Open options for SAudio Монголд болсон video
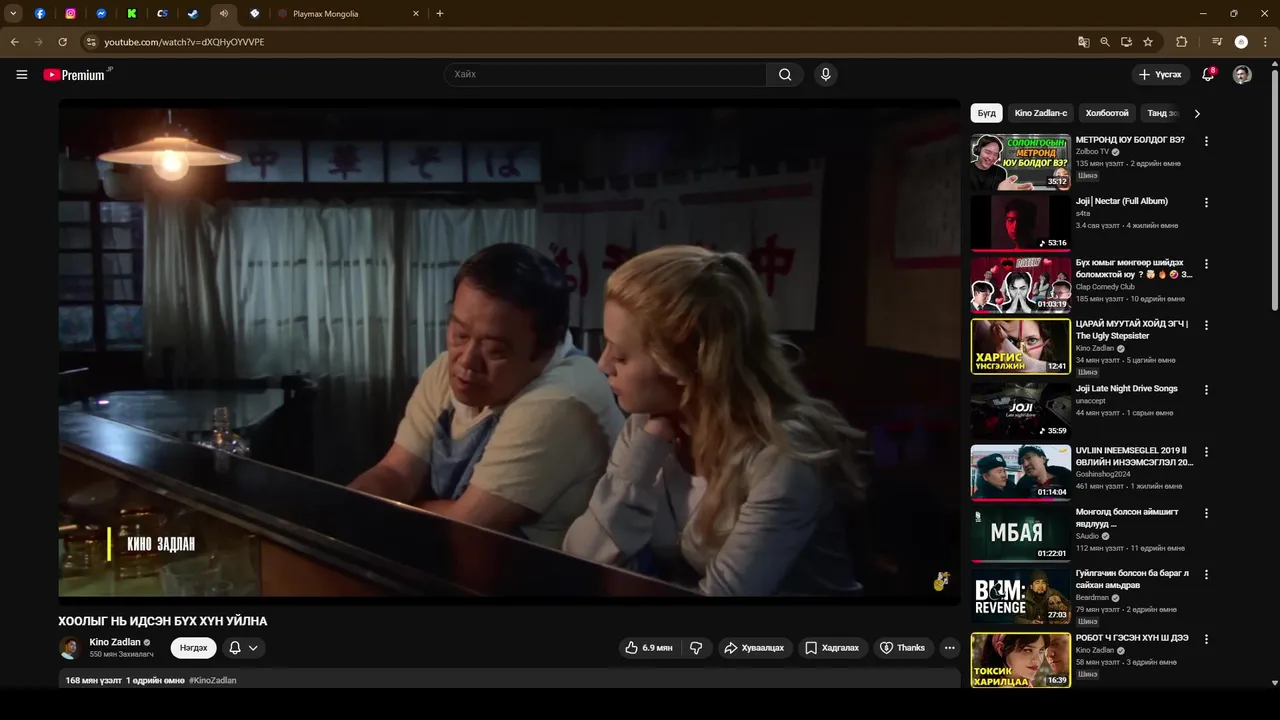This screenshot has height=720, width=1280. (1206, 513)
